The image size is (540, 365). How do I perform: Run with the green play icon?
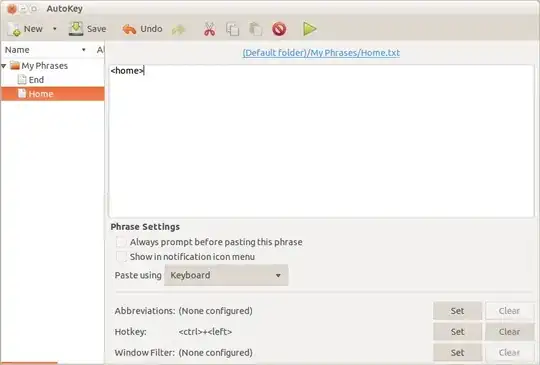(x=310, y=29)
